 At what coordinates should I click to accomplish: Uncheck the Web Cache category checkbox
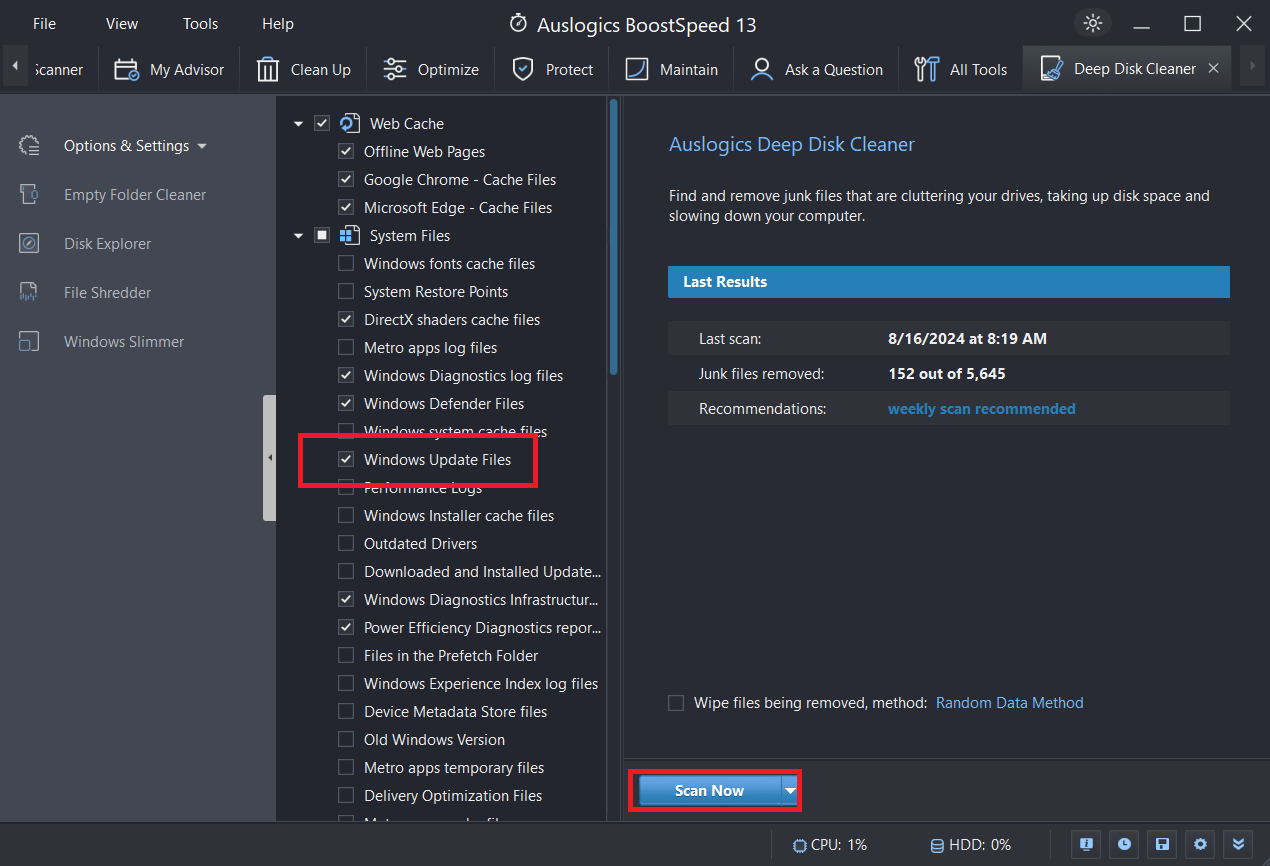[322, 123]
